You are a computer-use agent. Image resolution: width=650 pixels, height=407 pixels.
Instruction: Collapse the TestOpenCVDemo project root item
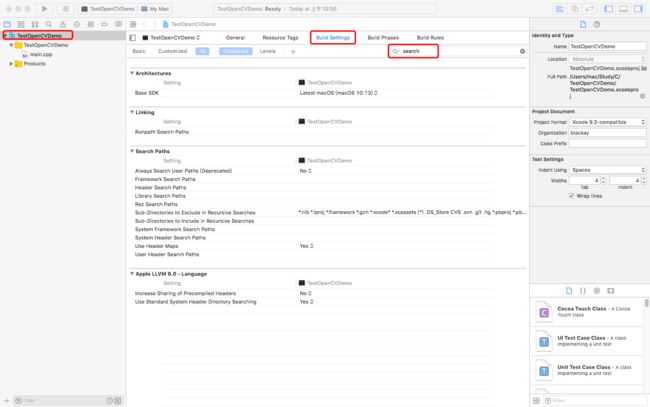(x=5, y=36)
